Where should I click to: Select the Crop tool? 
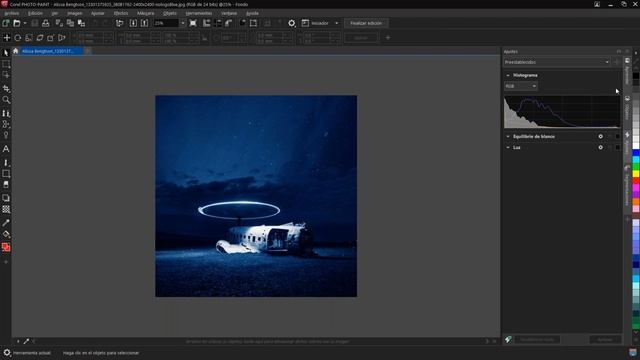[6, 89]
